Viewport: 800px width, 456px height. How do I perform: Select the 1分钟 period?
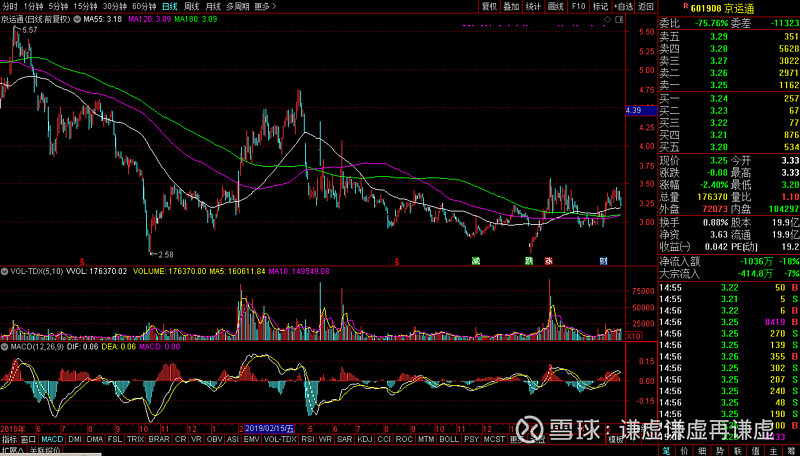33,7
